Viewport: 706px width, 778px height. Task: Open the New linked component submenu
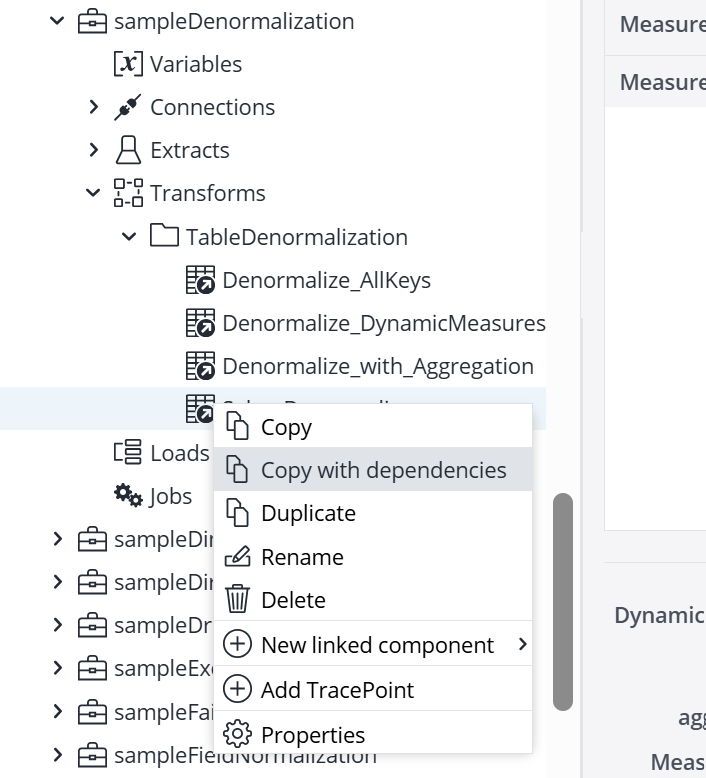click(377, 645)
